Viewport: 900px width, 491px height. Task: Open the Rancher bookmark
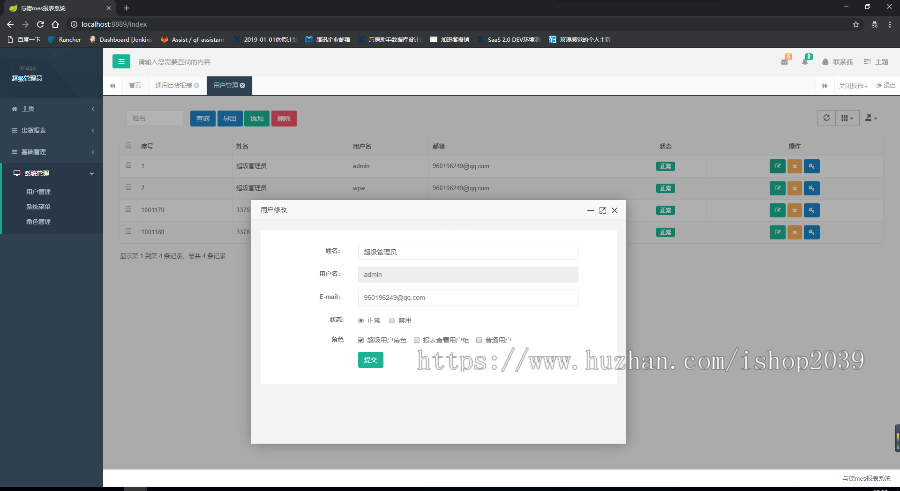(64, 40)
